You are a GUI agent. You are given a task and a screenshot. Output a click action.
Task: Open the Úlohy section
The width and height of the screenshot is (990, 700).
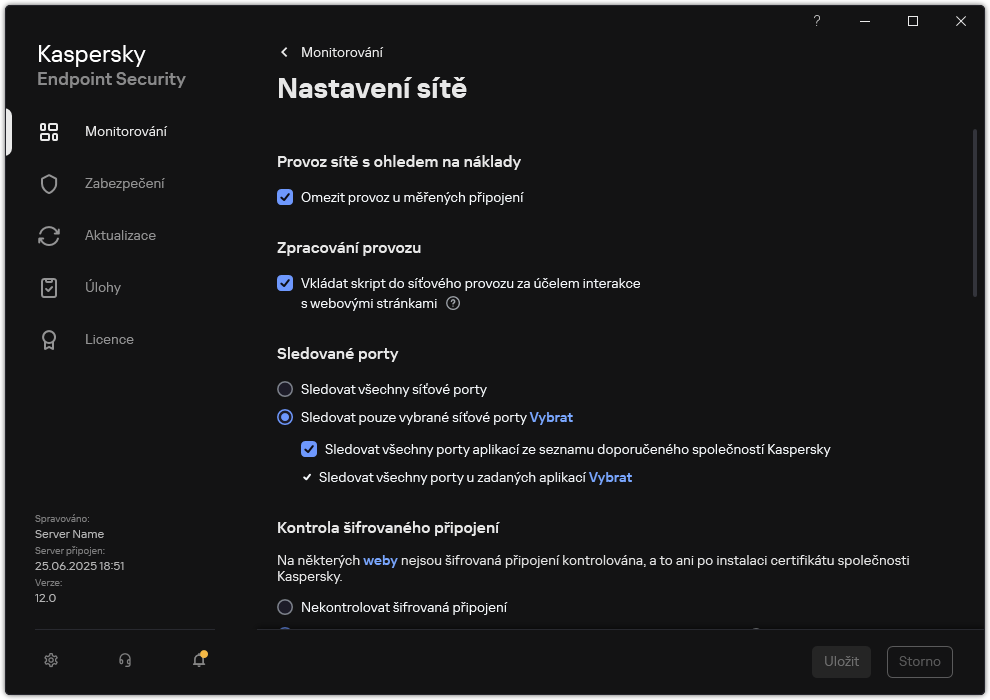(x=103, y=287)
